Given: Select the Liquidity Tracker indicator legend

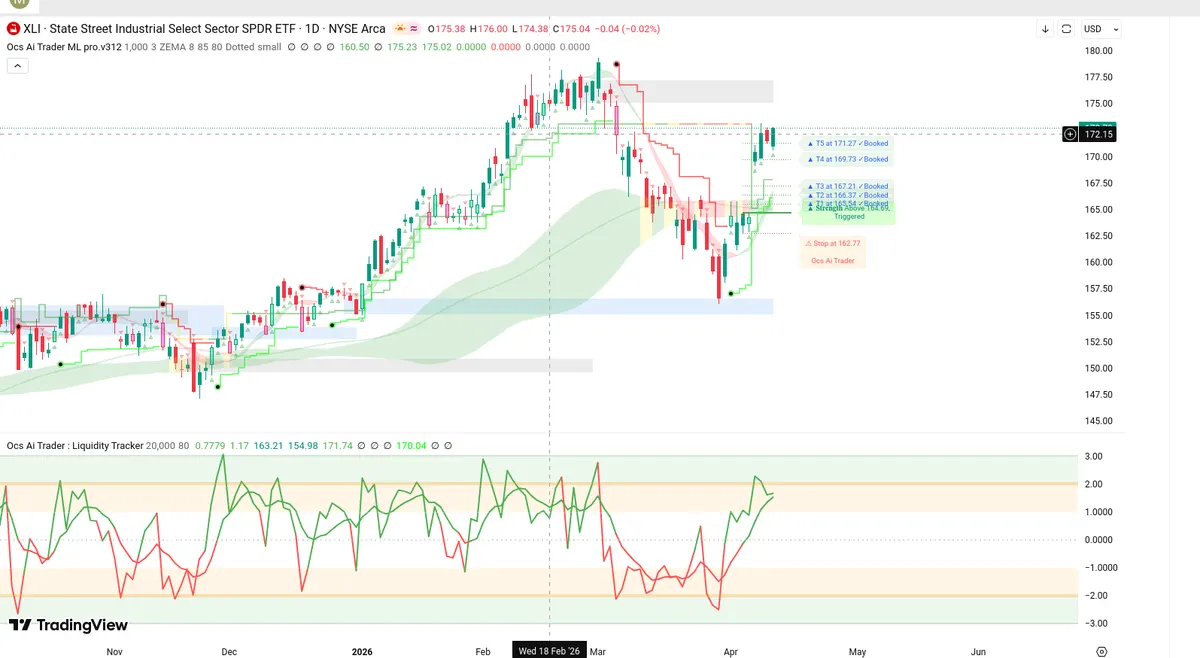Looking at the screenshot, I should coord(75,445).
